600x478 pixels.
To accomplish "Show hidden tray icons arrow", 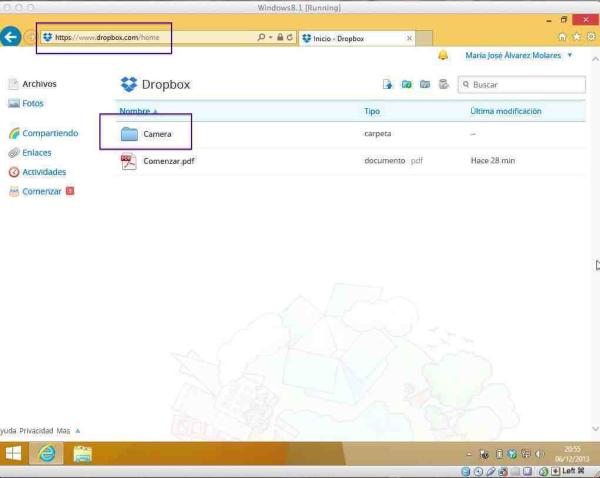I will (x=469, y=454).
